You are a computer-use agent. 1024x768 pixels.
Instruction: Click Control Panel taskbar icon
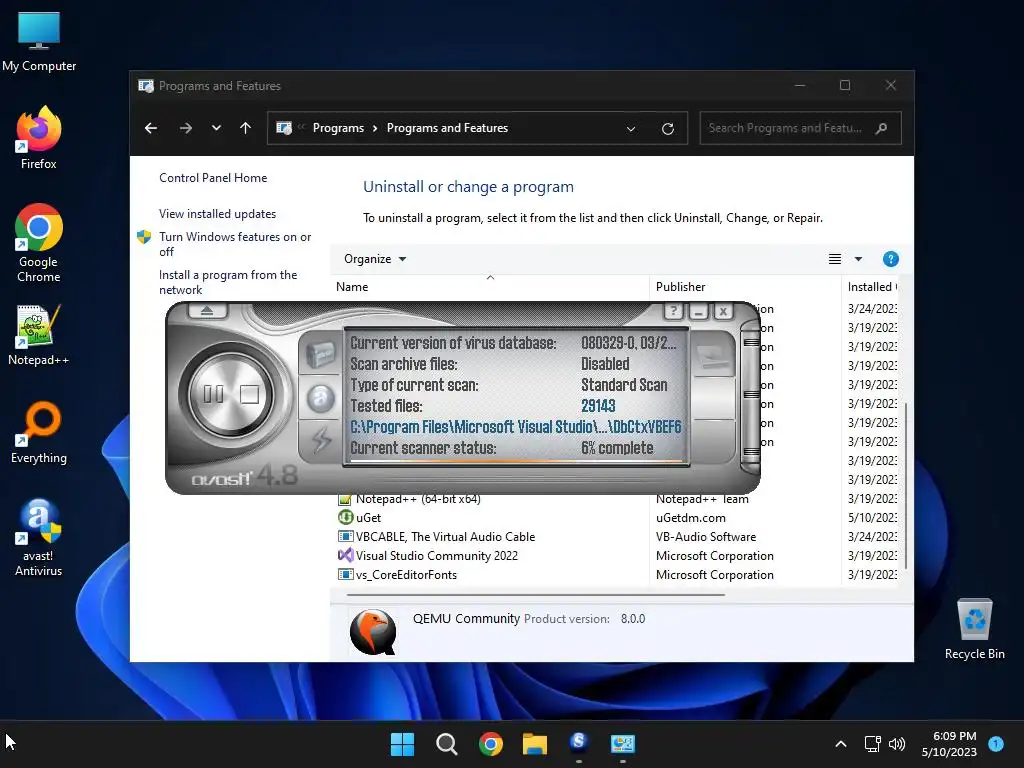622,744
